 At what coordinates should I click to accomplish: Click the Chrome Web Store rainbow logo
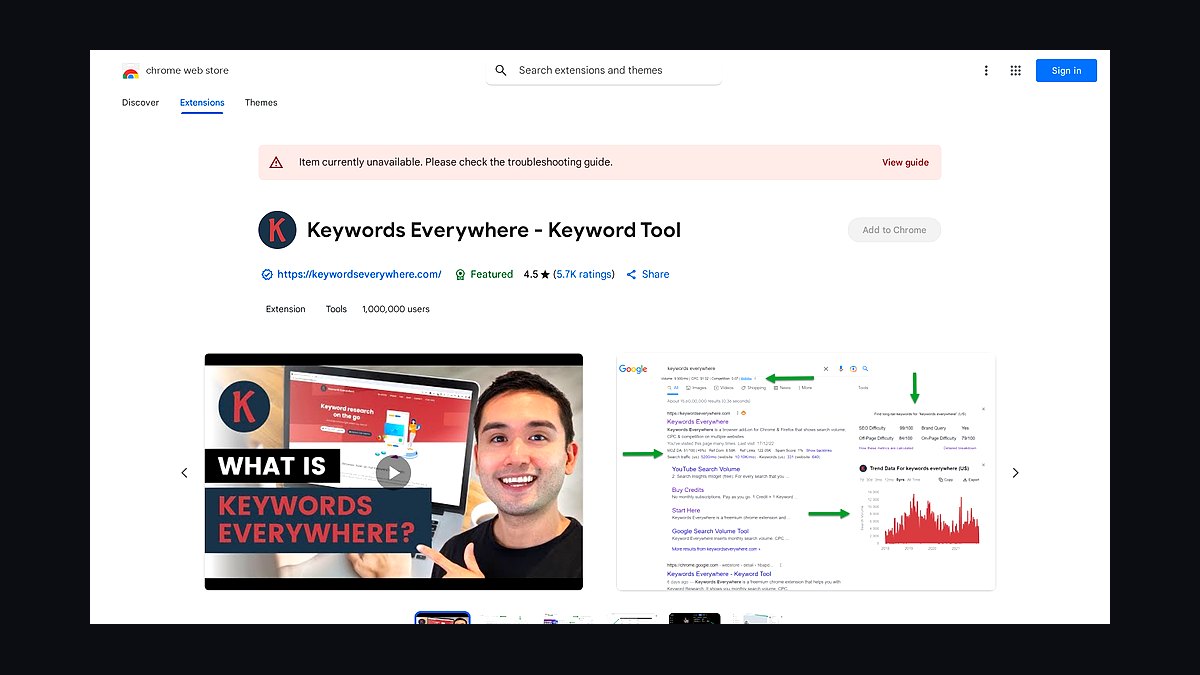point(130,71)
